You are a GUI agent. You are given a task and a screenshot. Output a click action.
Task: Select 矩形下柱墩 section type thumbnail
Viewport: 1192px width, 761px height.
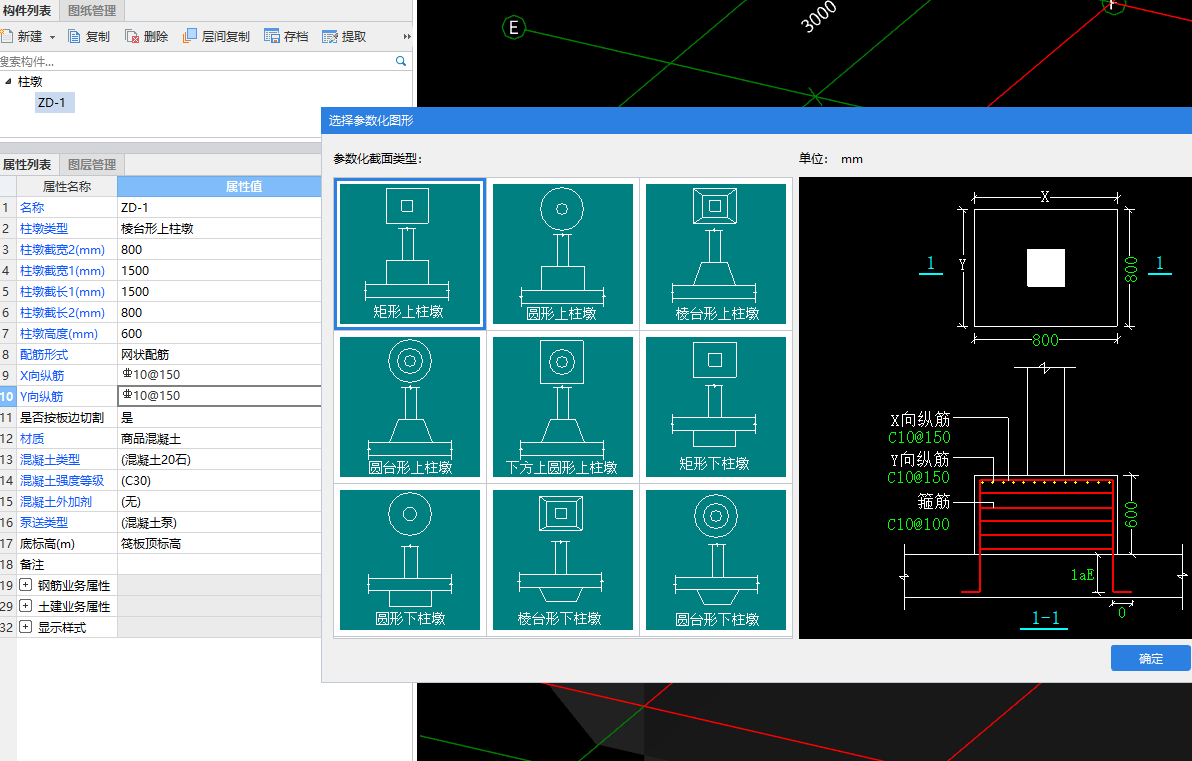point(715,407)
